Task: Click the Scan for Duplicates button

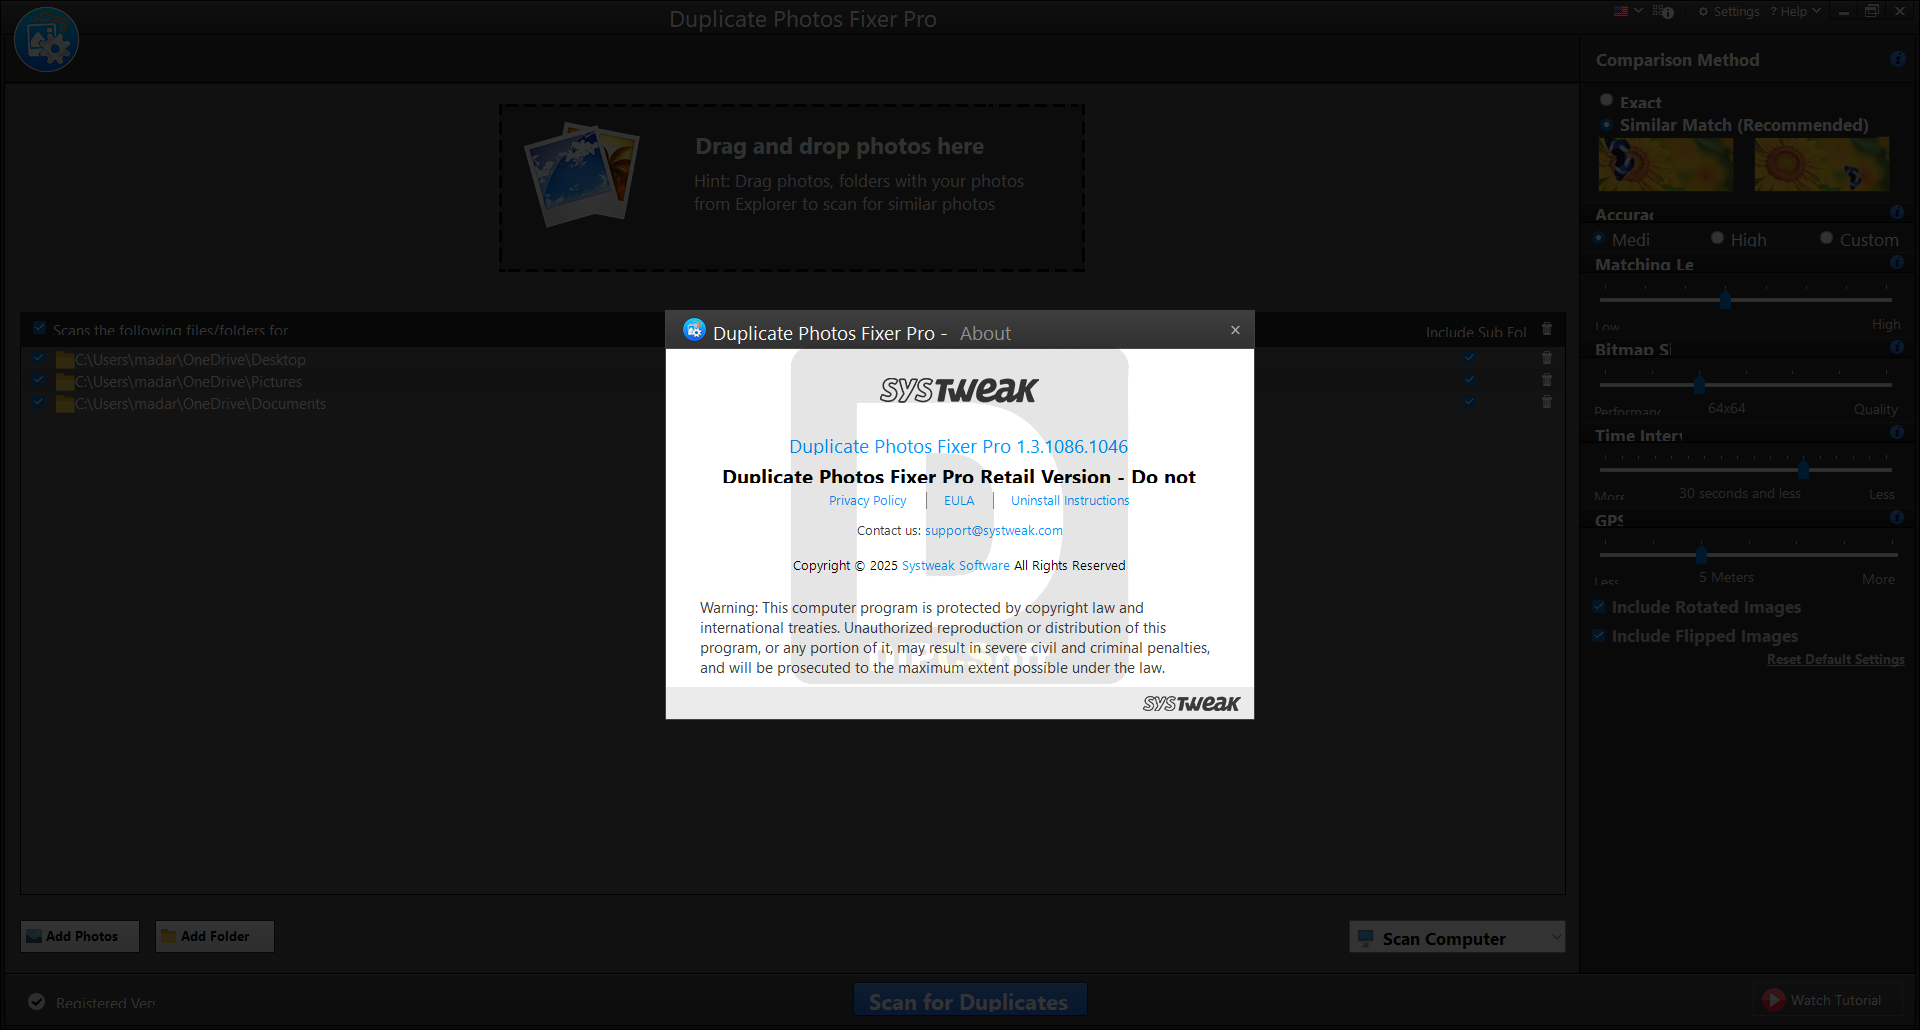Action: tap(970, 1000)
